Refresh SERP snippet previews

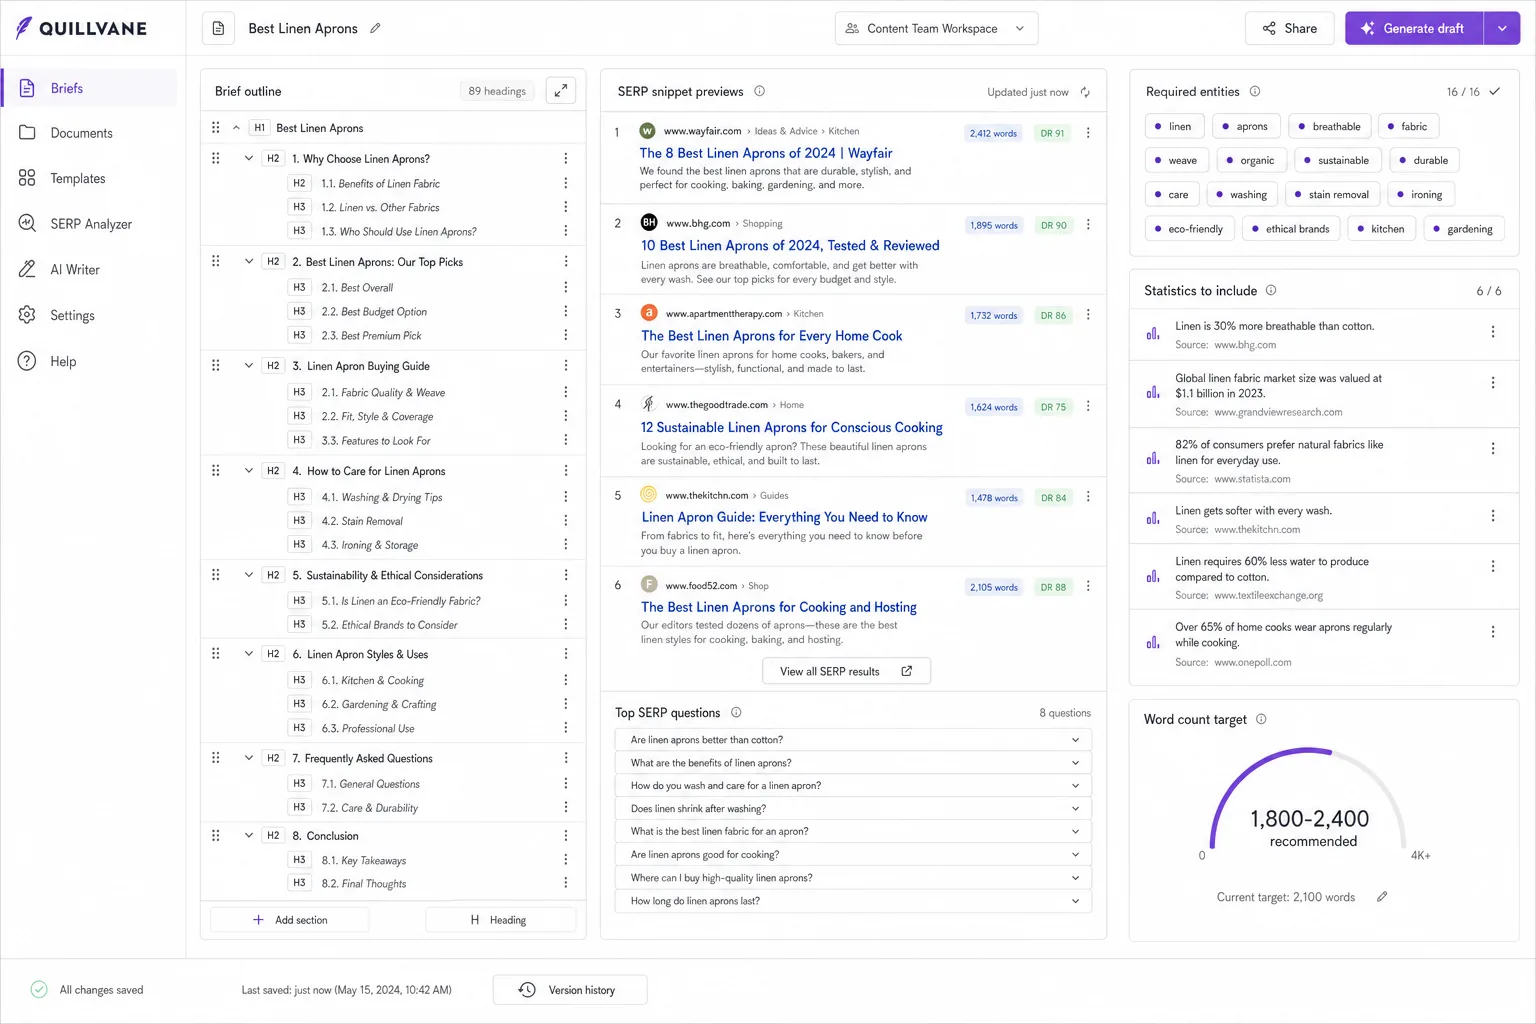click(x=1085, y=92)
